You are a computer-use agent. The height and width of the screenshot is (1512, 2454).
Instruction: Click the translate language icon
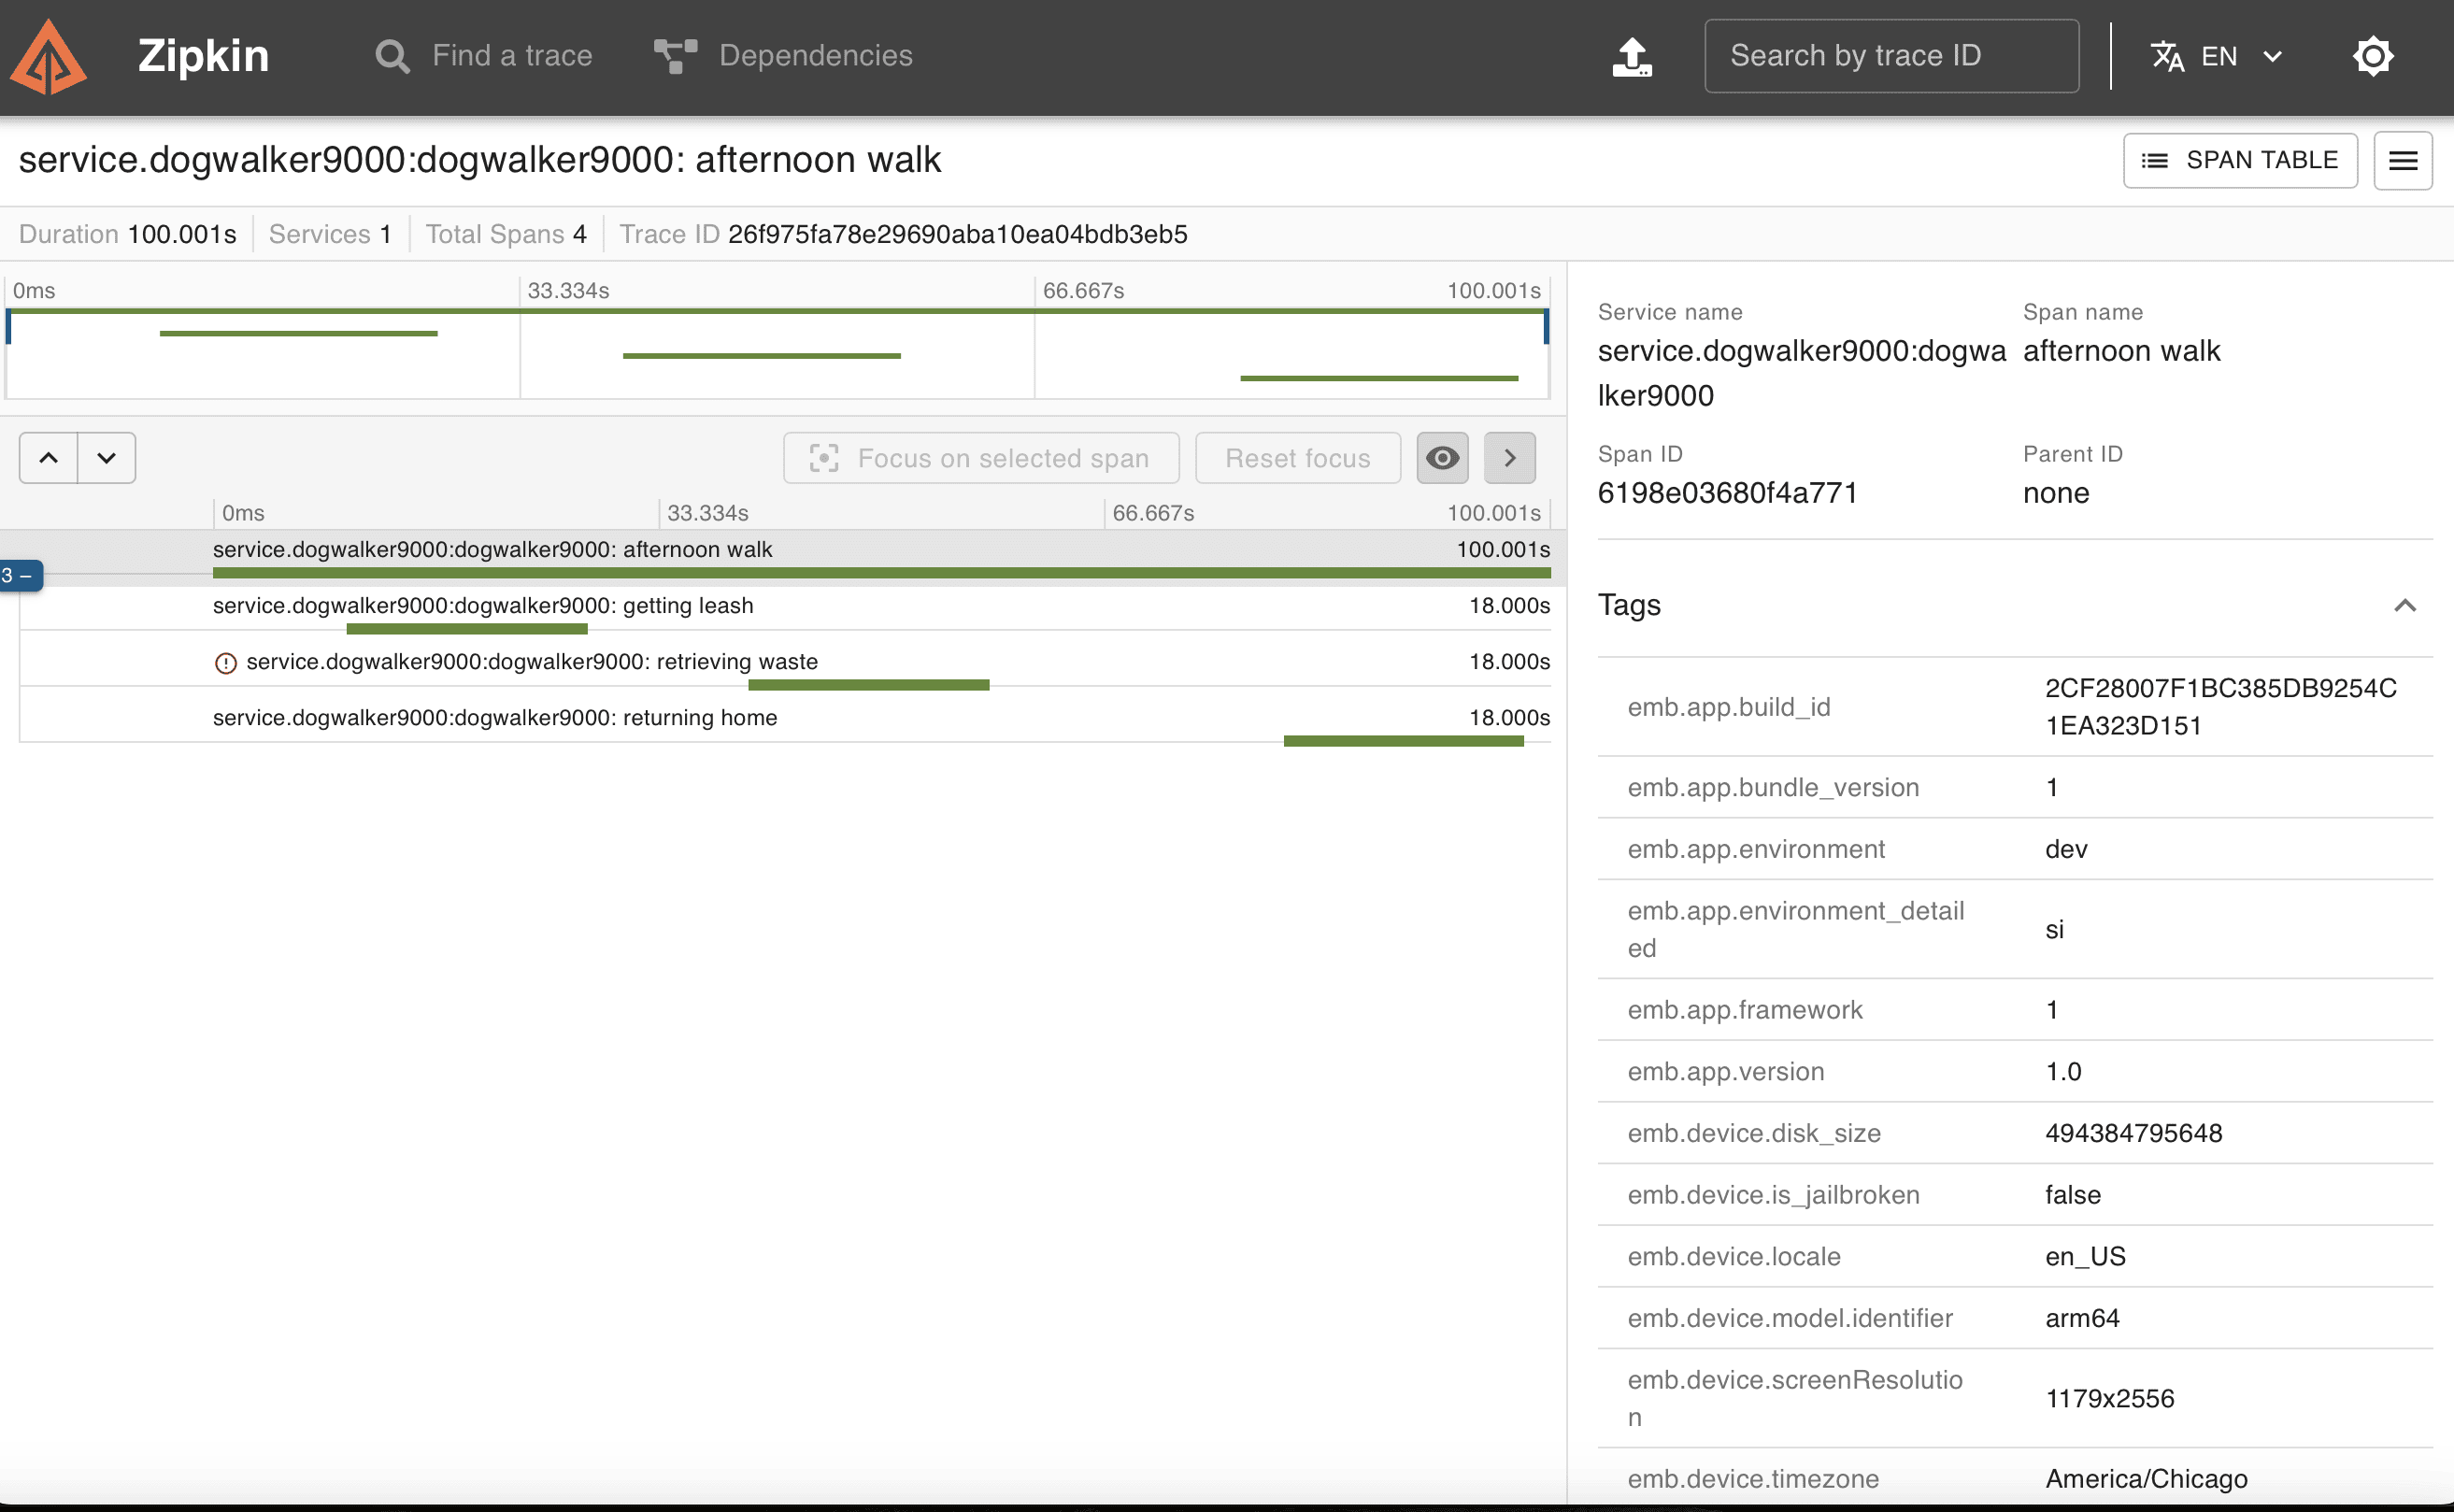pyautogui.click(x=2167, y=56)
